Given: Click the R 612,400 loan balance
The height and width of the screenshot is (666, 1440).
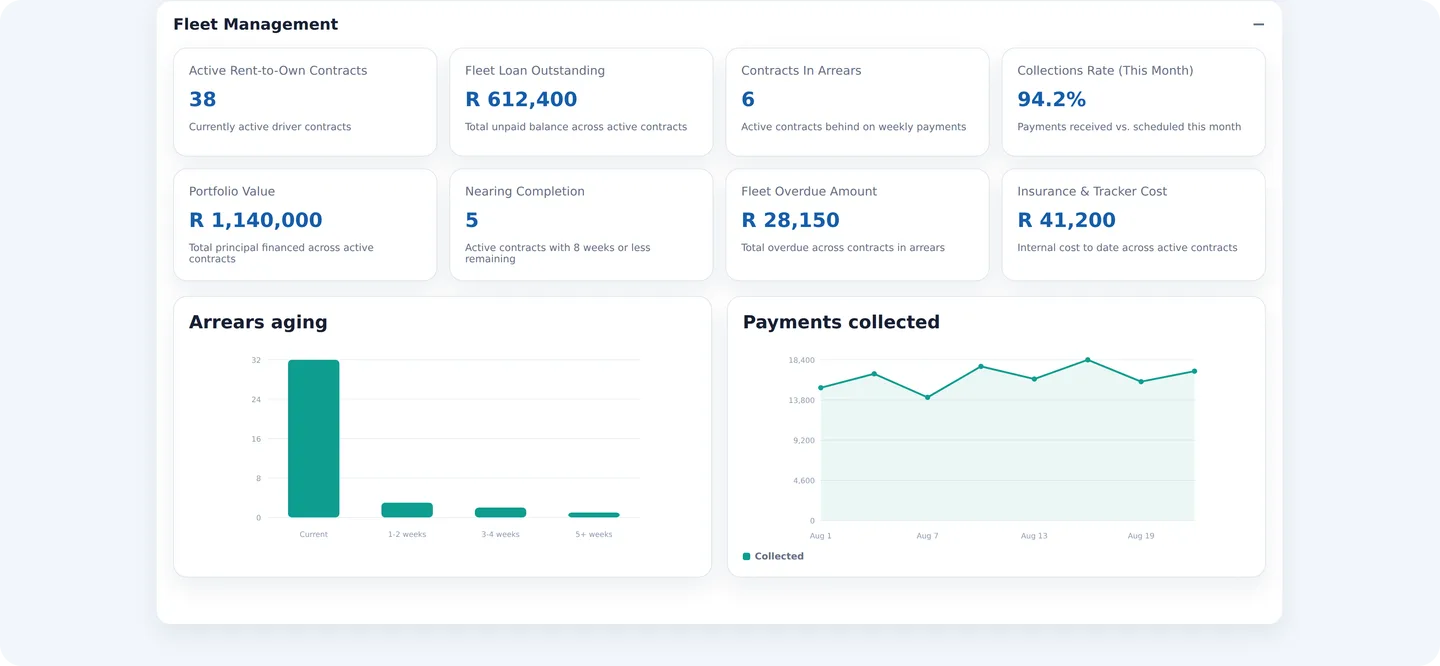Looking at the screenshot, I should coord(521,99).
